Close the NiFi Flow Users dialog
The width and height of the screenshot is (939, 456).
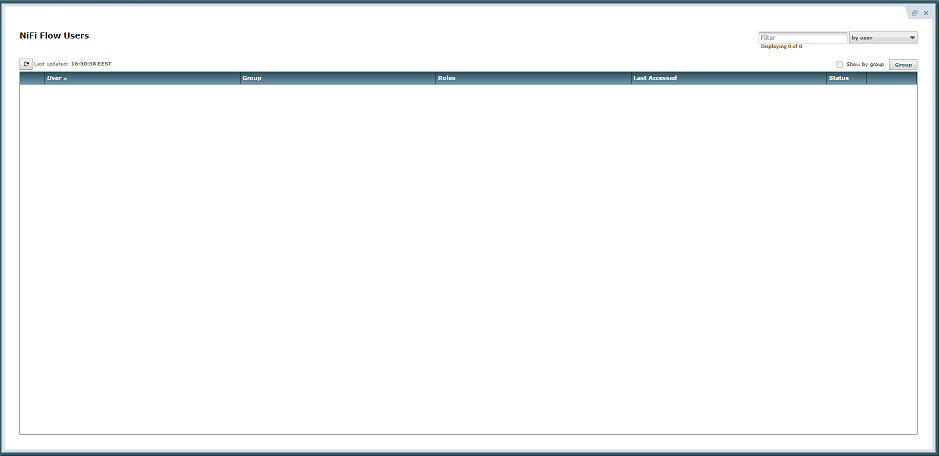(x=926, y=13)
